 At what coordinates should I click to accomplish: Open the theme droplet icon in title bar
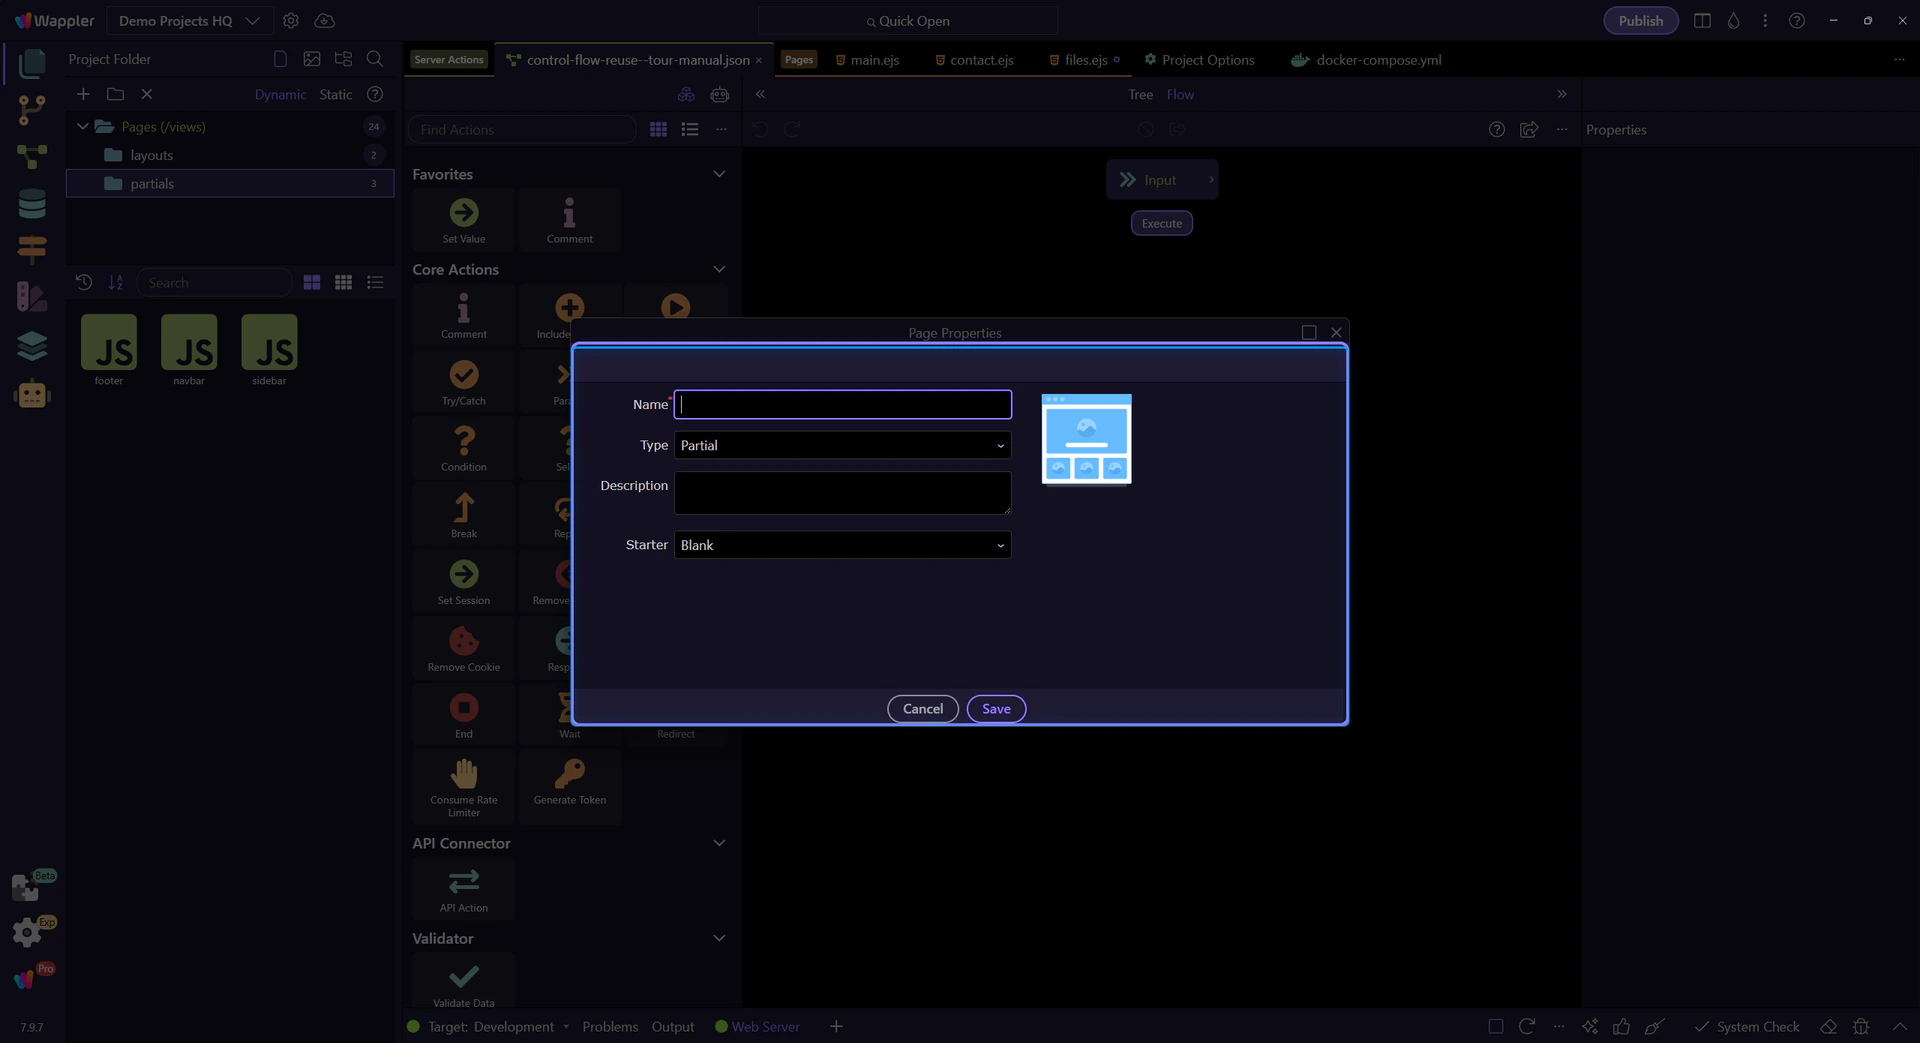[1734, 21]
